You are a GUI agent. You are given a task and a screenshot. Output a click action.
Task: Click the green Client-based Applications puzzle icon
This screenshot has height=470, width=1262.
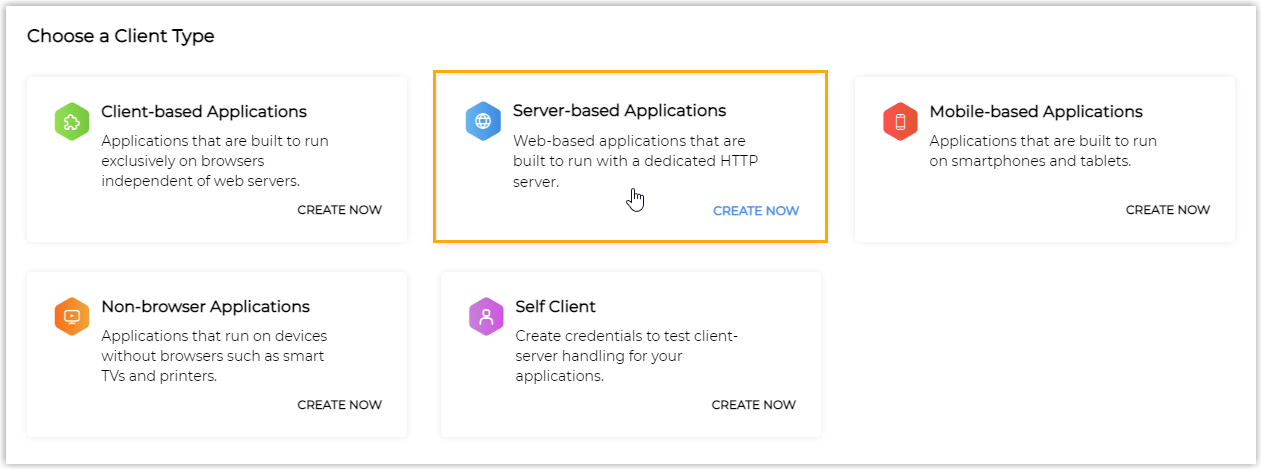pos(72,122)
